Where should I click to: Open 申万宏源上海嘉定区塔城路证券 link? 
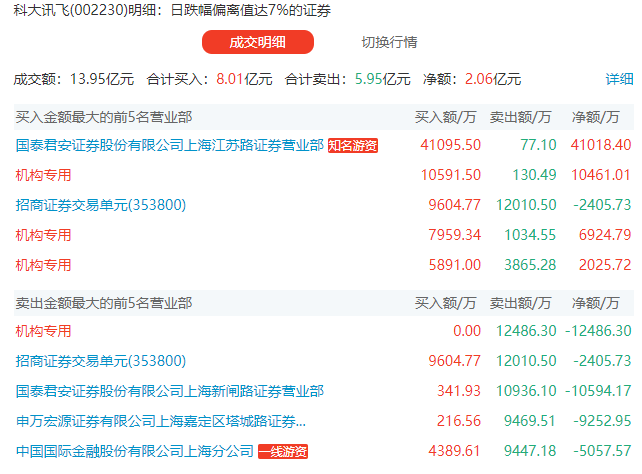tap(160, 421)
